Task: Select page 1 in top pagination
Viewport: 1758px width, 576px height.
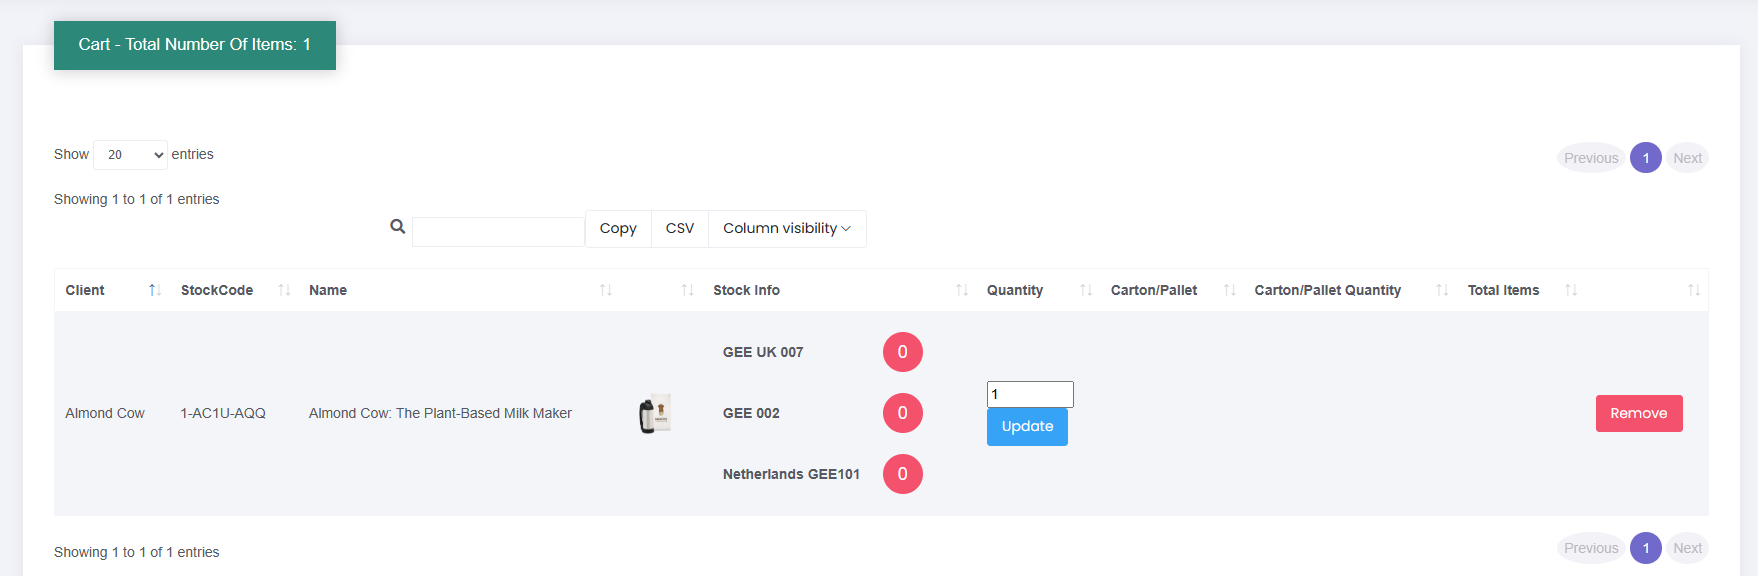Action: click(1646, 158)
